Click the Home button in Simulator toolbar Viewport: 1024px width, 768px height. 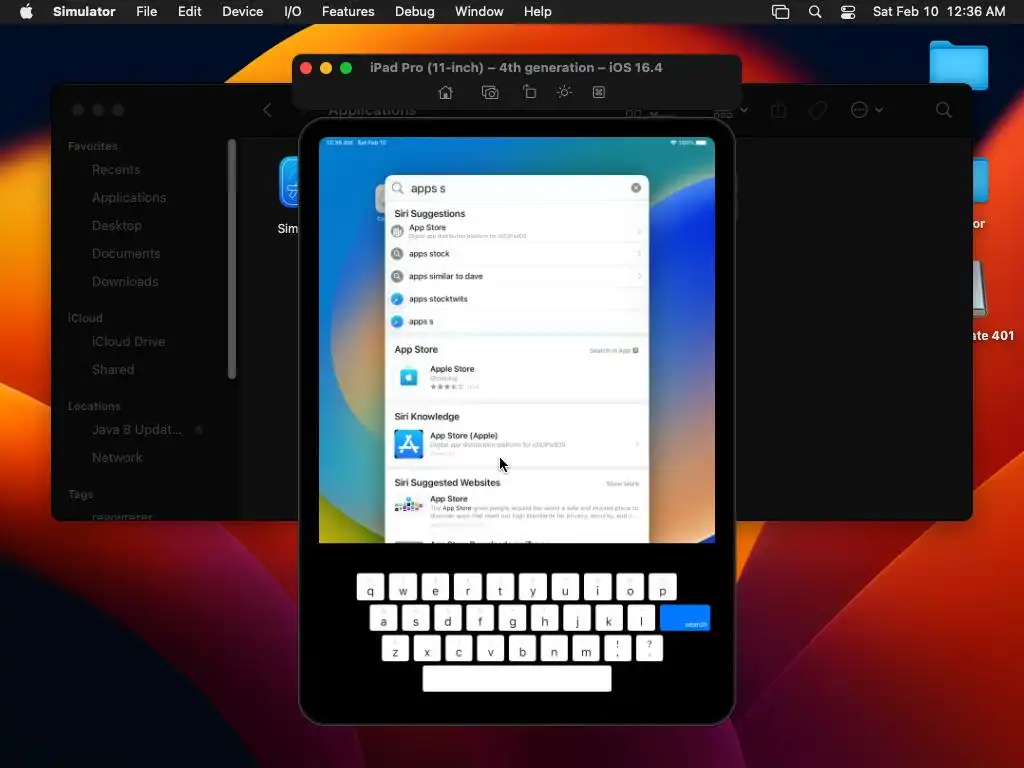445,92
